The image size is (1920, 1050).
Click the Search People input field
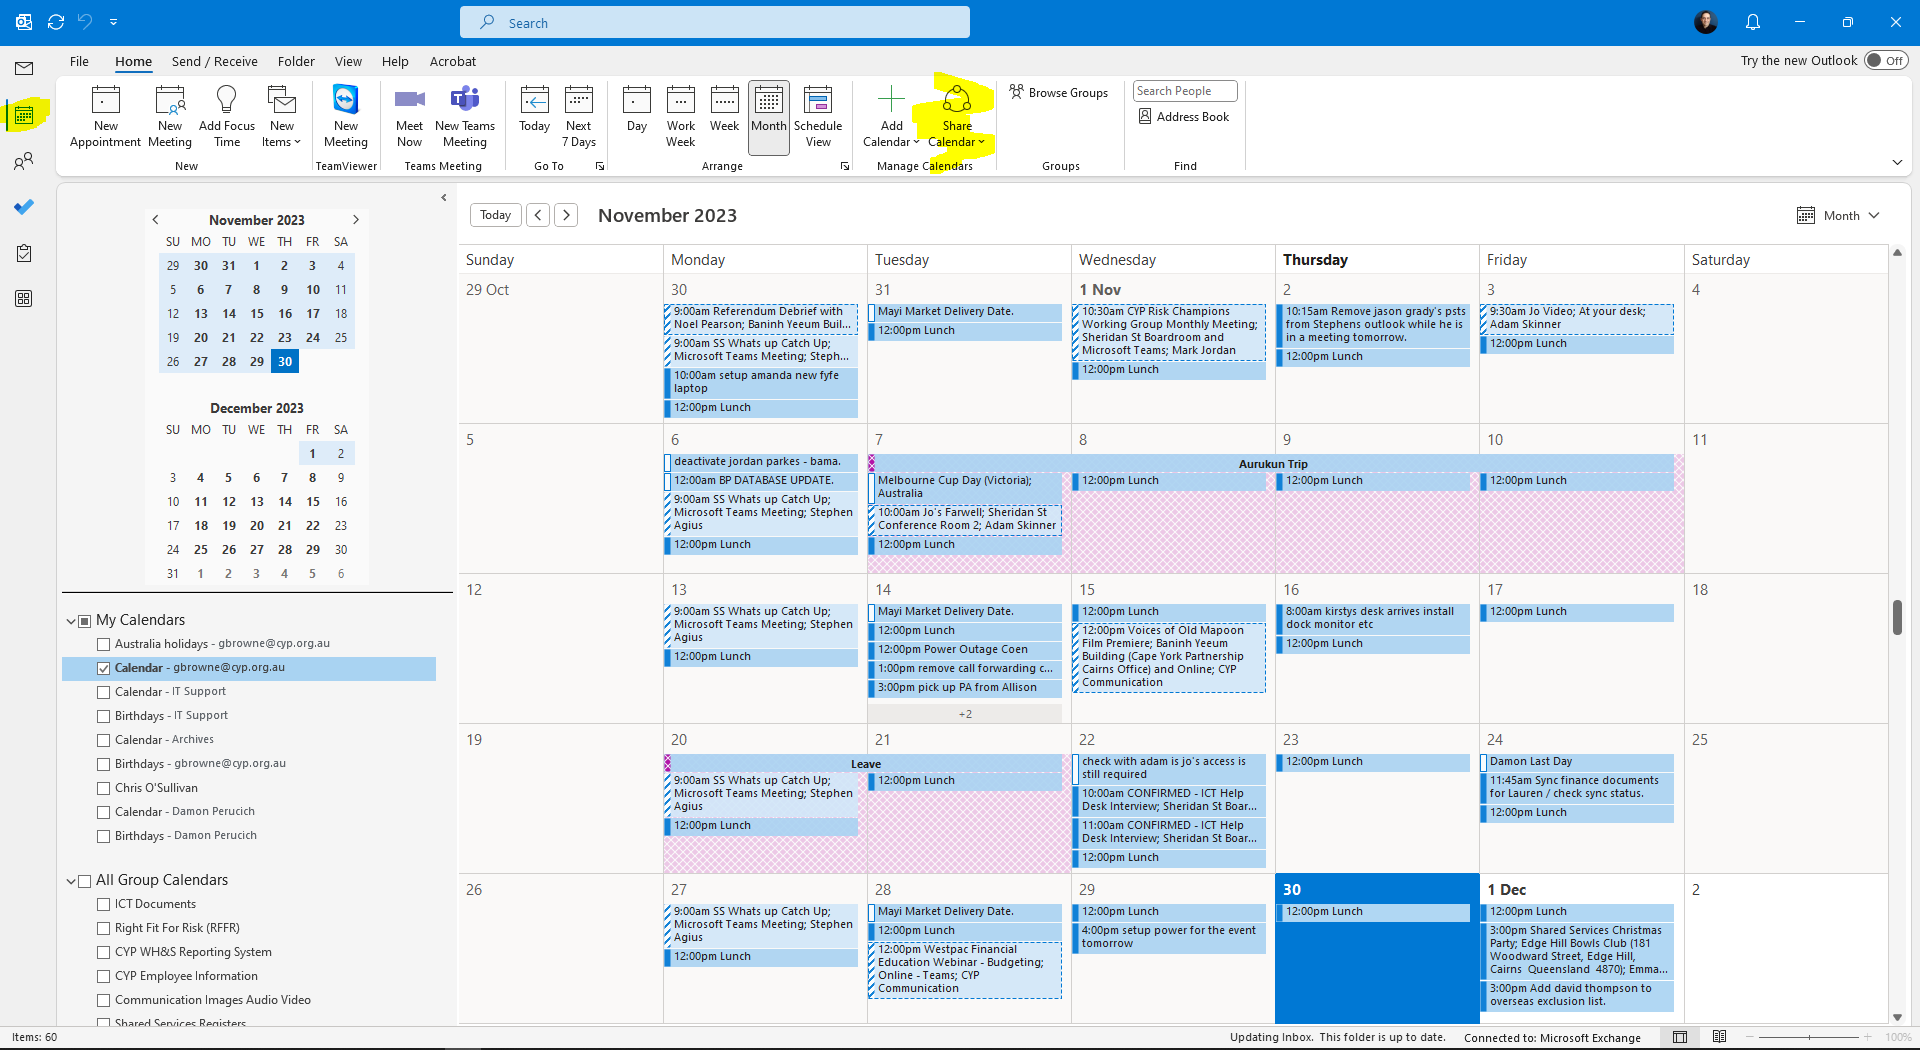point(1184,90)
